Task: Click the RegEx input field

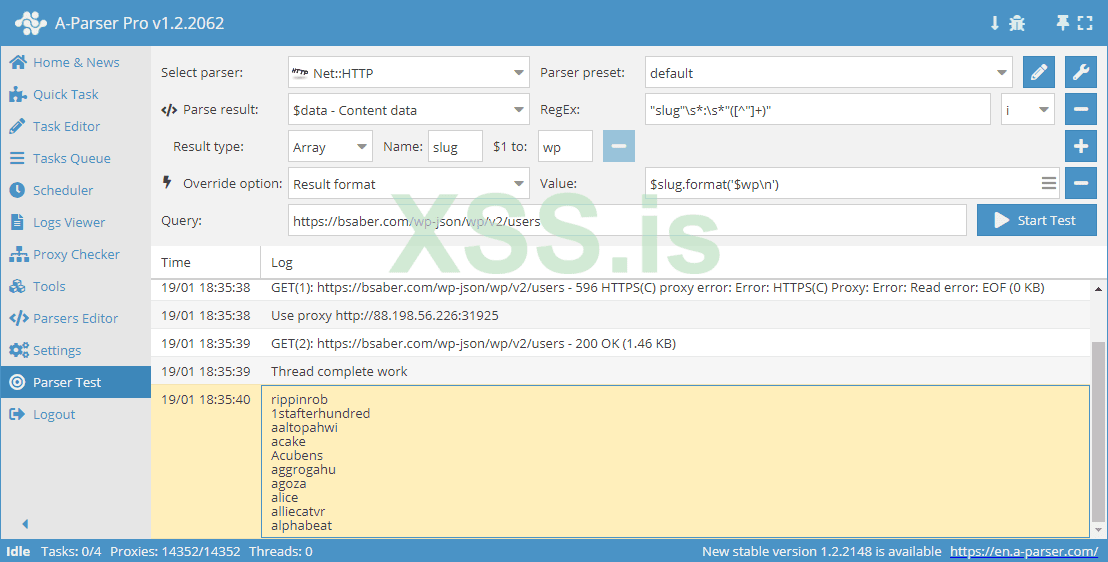Action: [x=818, y=110]
